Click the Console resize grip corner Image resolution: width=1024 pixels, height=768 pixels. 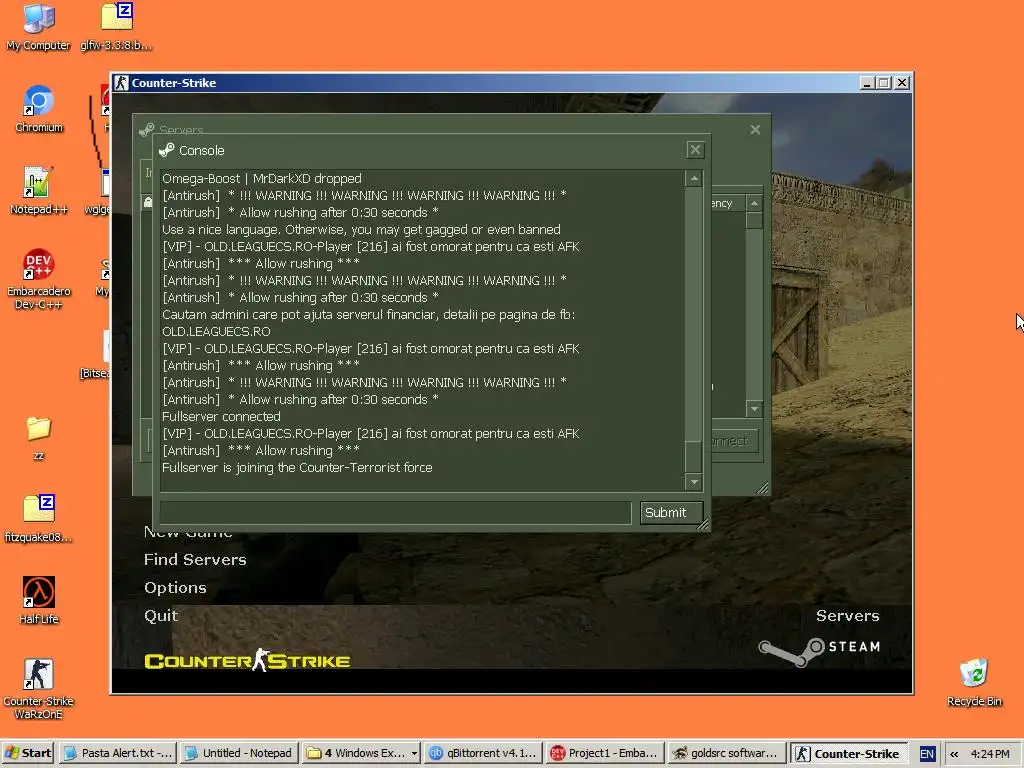703,524
